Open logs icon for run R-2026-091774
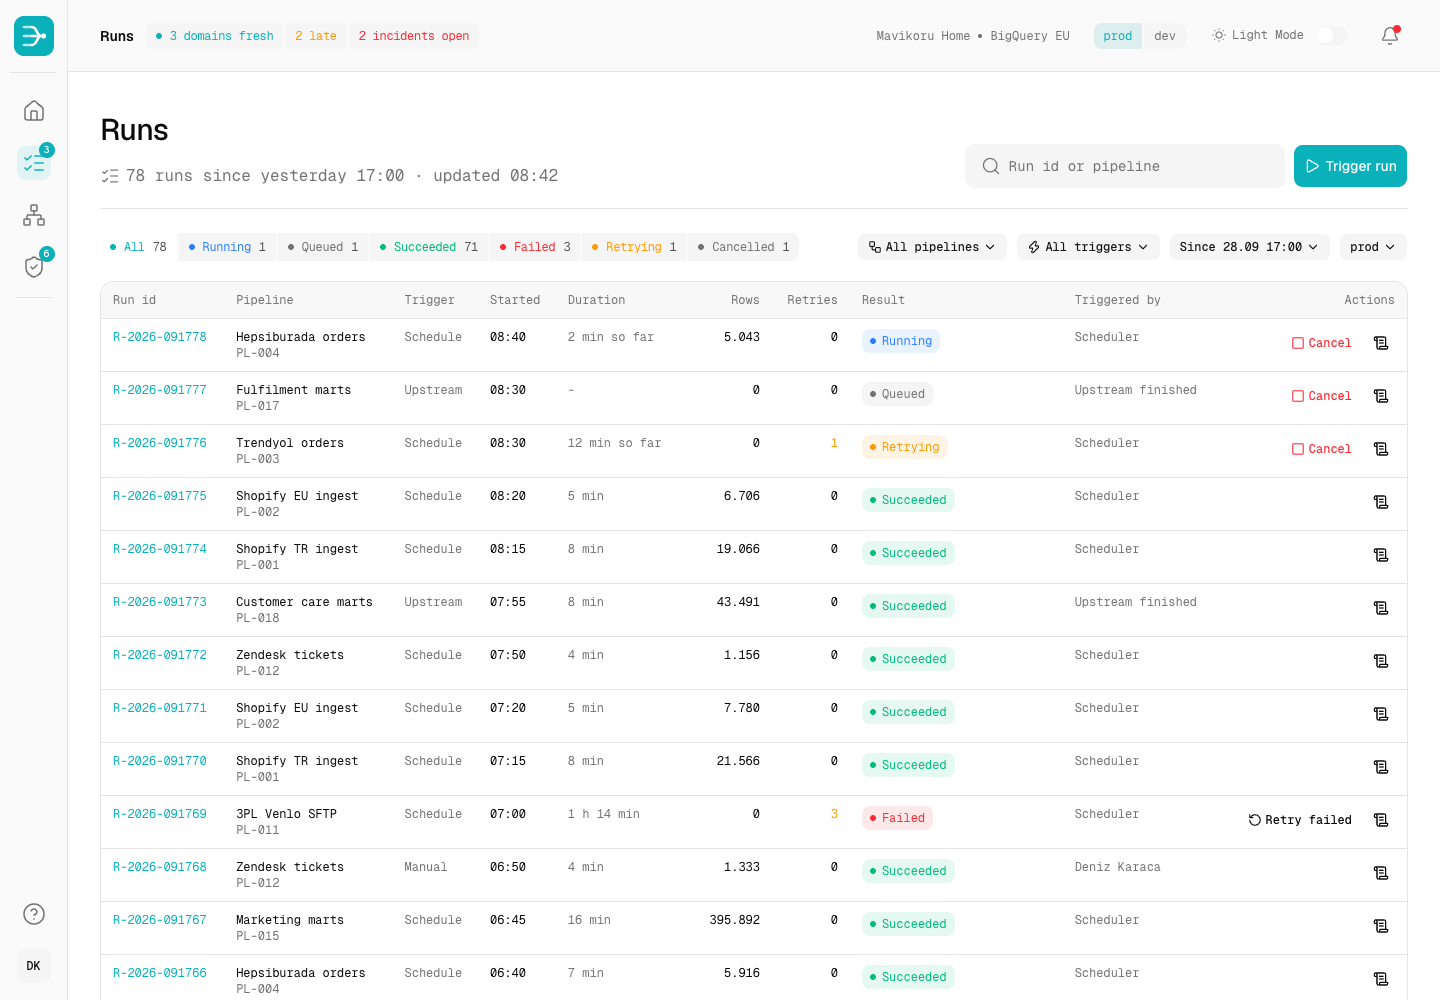This screenshot has height=1000, width=1440. click(x=1381, y=555)
